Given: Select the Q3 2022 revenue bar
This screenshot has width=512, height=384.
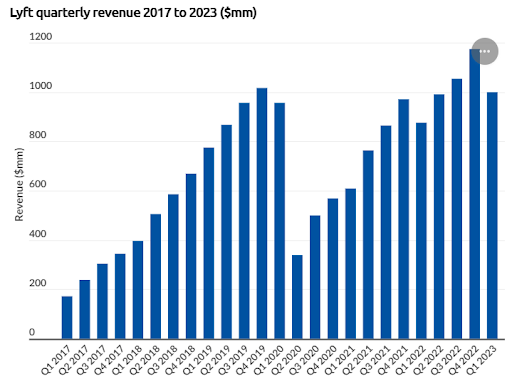Looking at the screenshot, I should [457, 209].
